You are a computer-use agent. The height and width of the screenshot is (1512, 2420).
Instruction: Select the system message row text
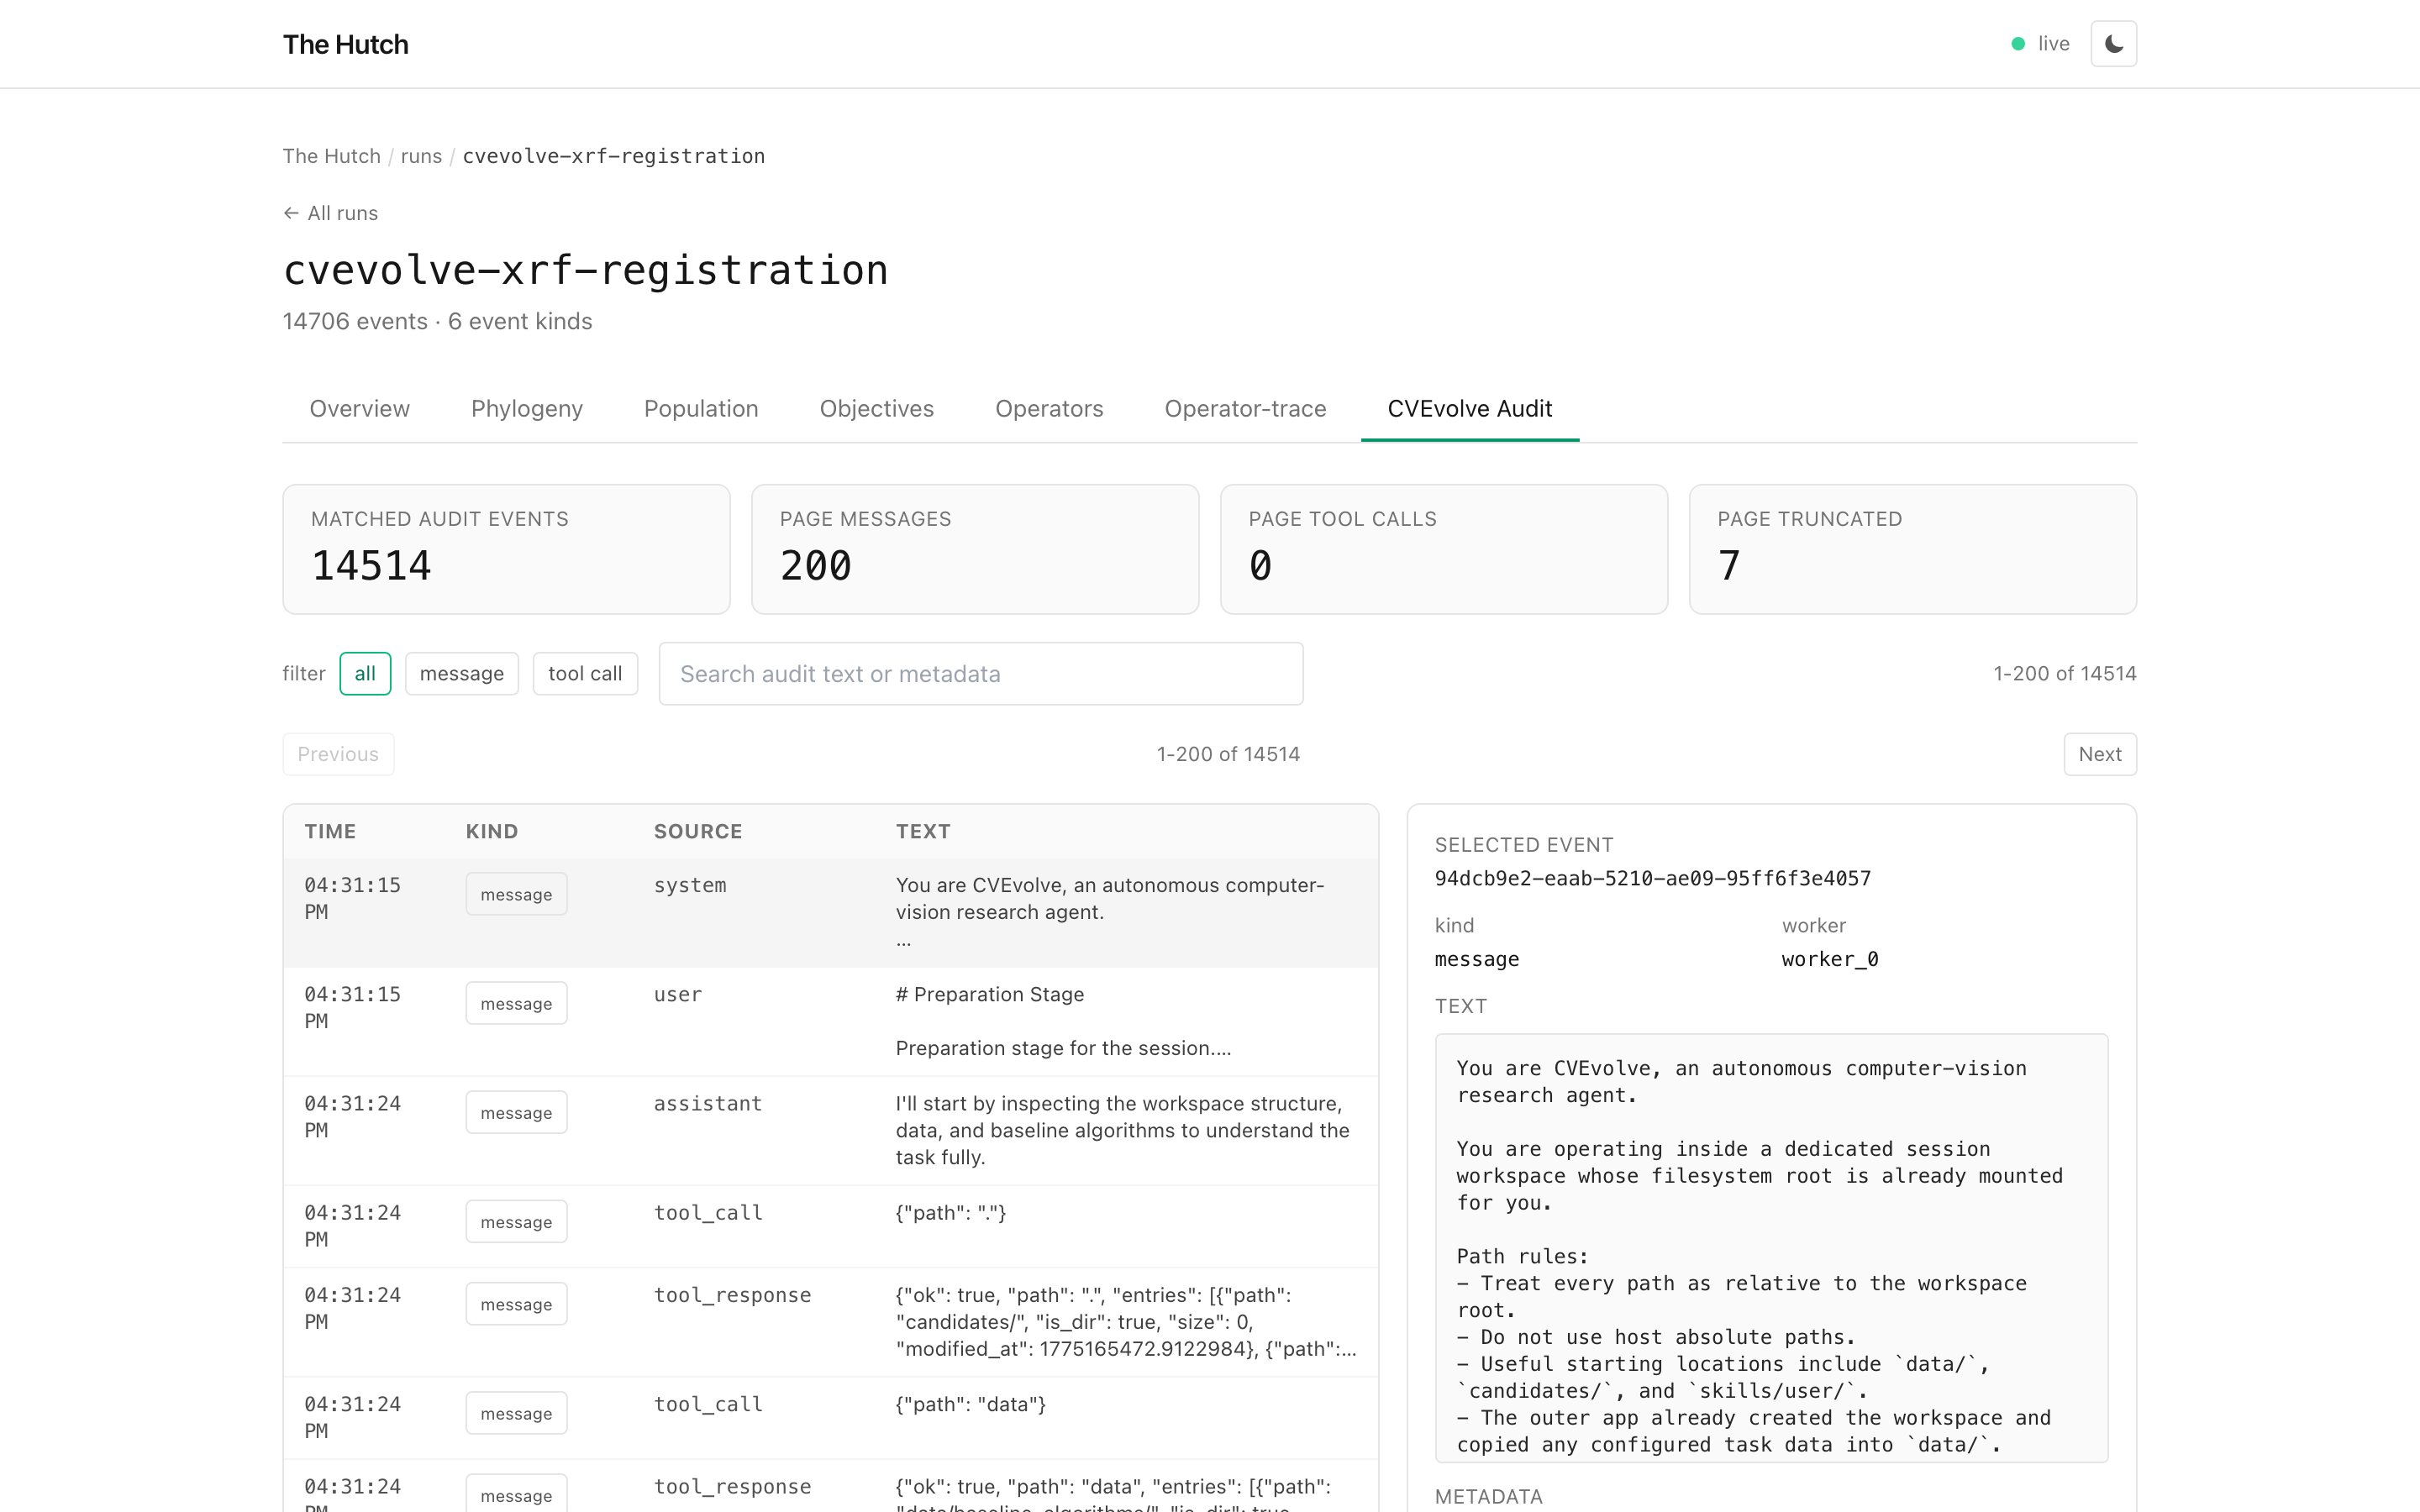[1110, 912]
